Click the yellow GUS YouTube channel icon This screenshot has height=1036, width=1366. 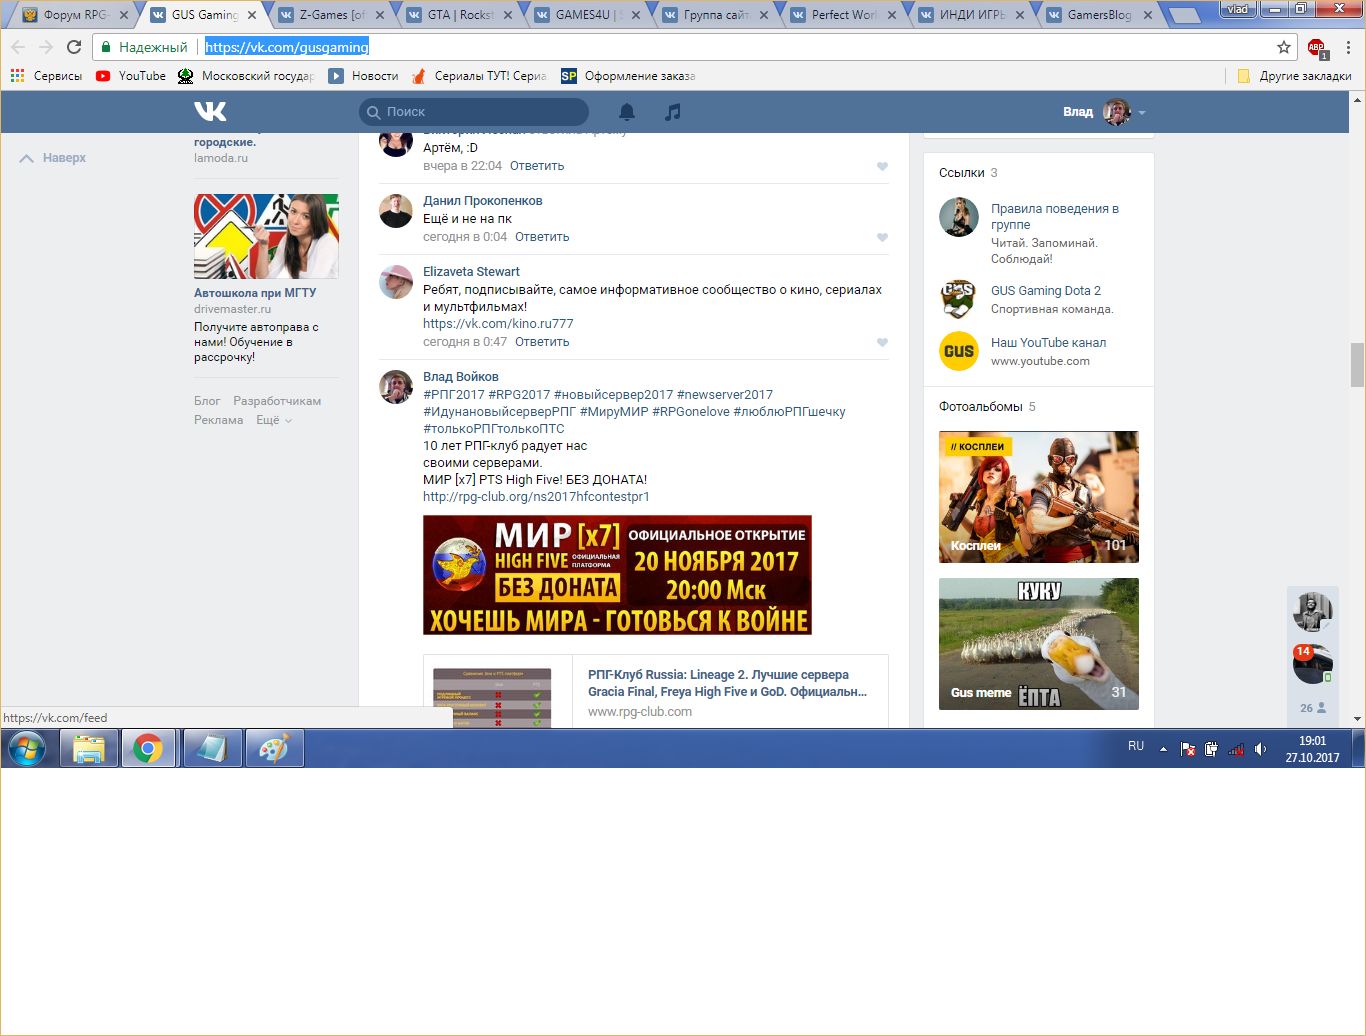pyautogui.click(x=958, y=351)
